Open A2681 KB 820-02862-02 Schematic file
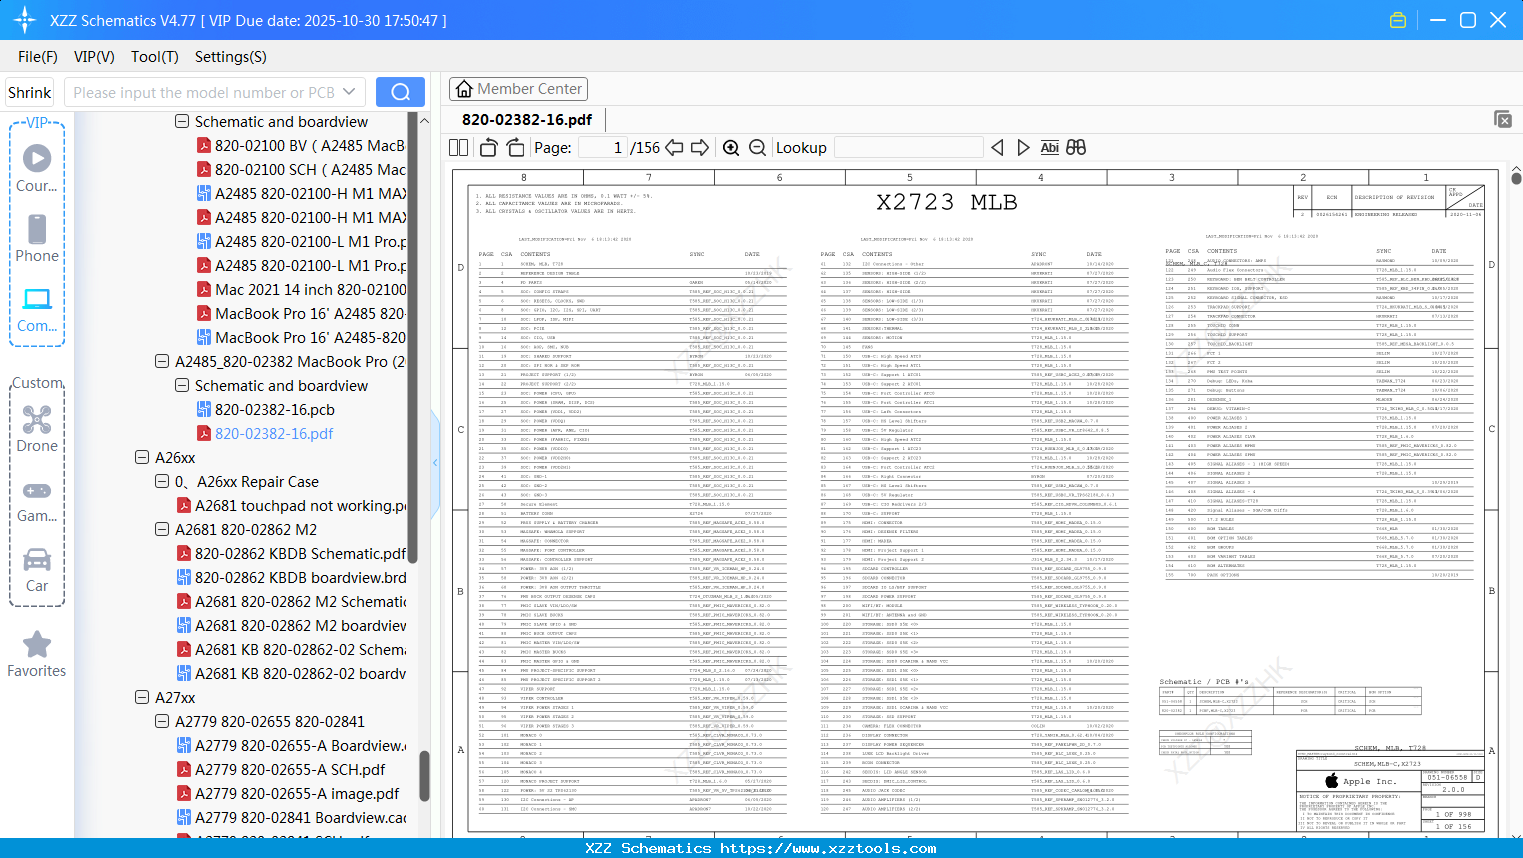Screen dimensions: 1523x858 291,650
